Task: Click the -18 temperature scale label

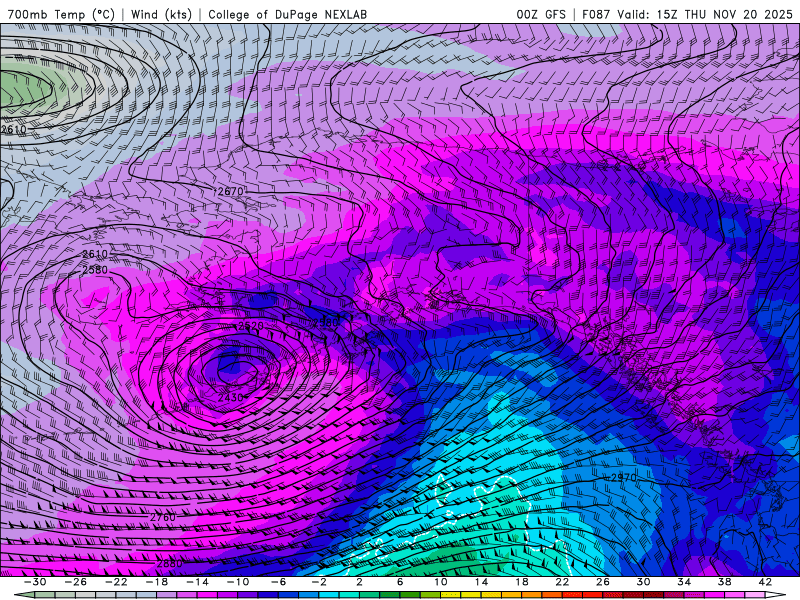Action: pos(157,582)
